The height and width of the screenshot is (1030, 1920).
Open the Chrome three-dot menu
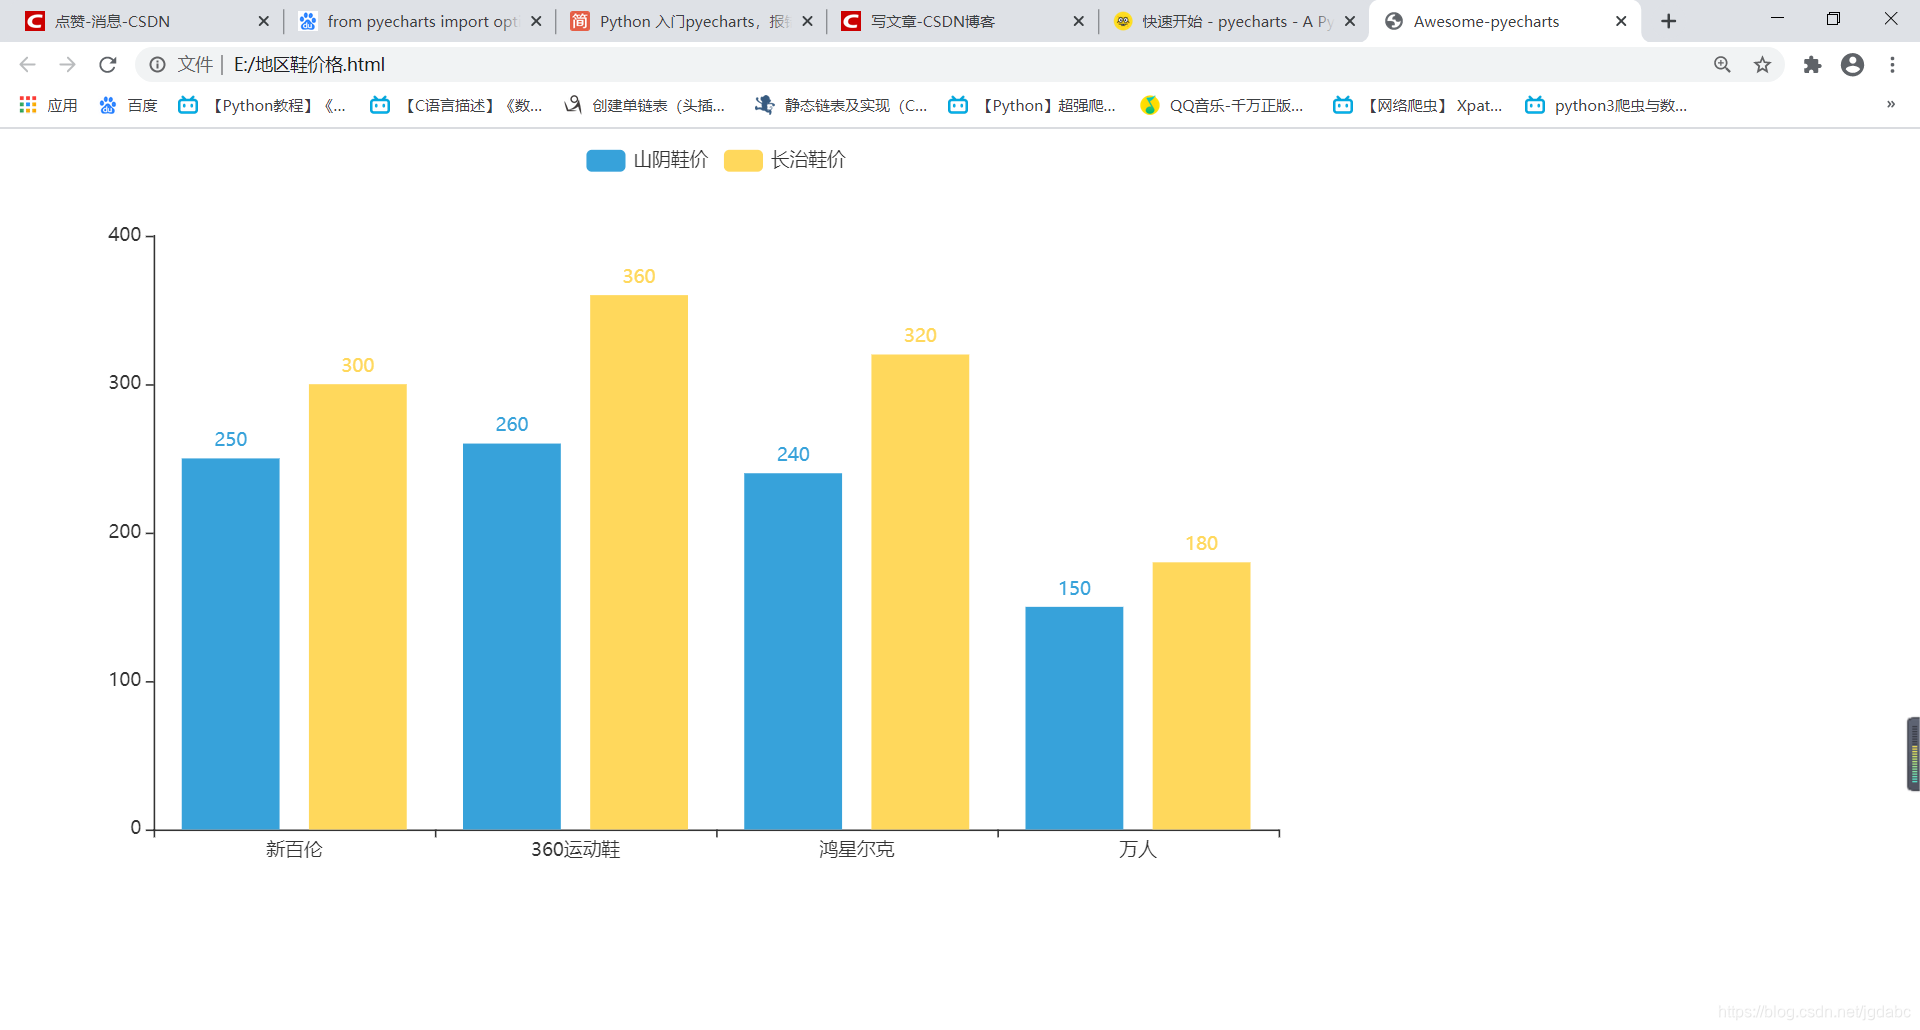(1892, 65)
